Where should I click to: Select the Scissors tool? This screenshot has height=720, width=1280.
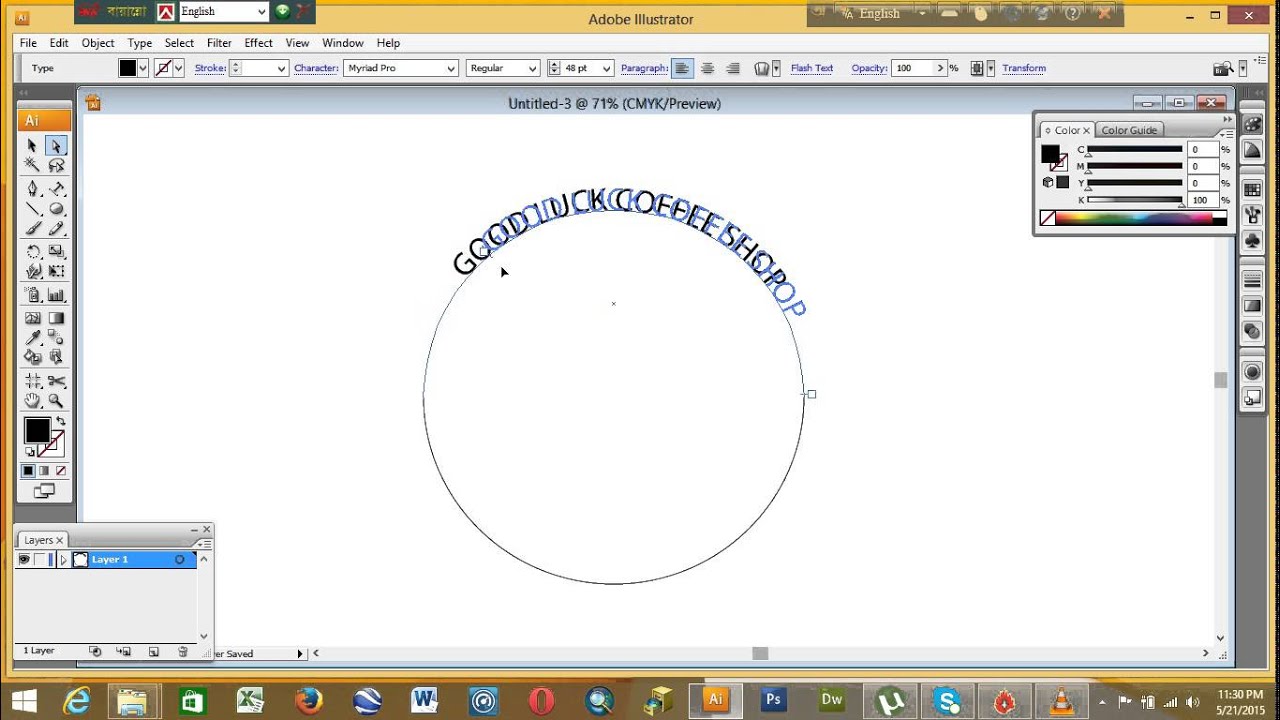(x=56, y=381)
